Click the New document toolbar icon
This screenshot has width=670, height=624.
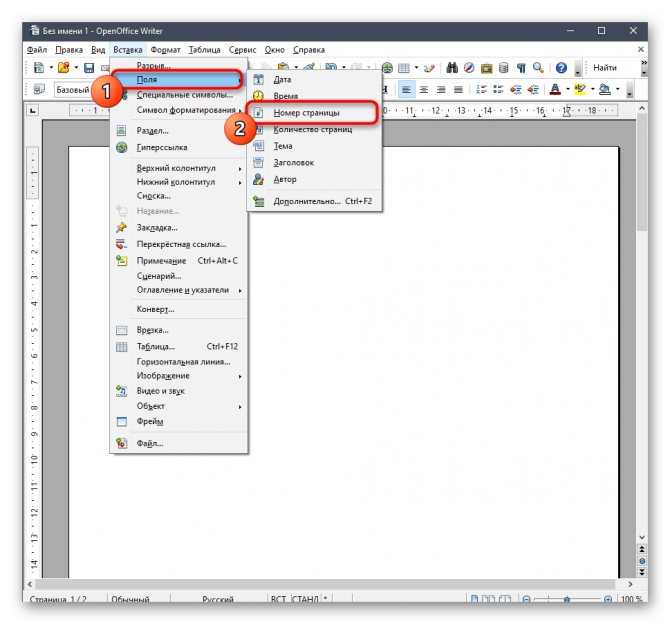[x=39, y=68]
